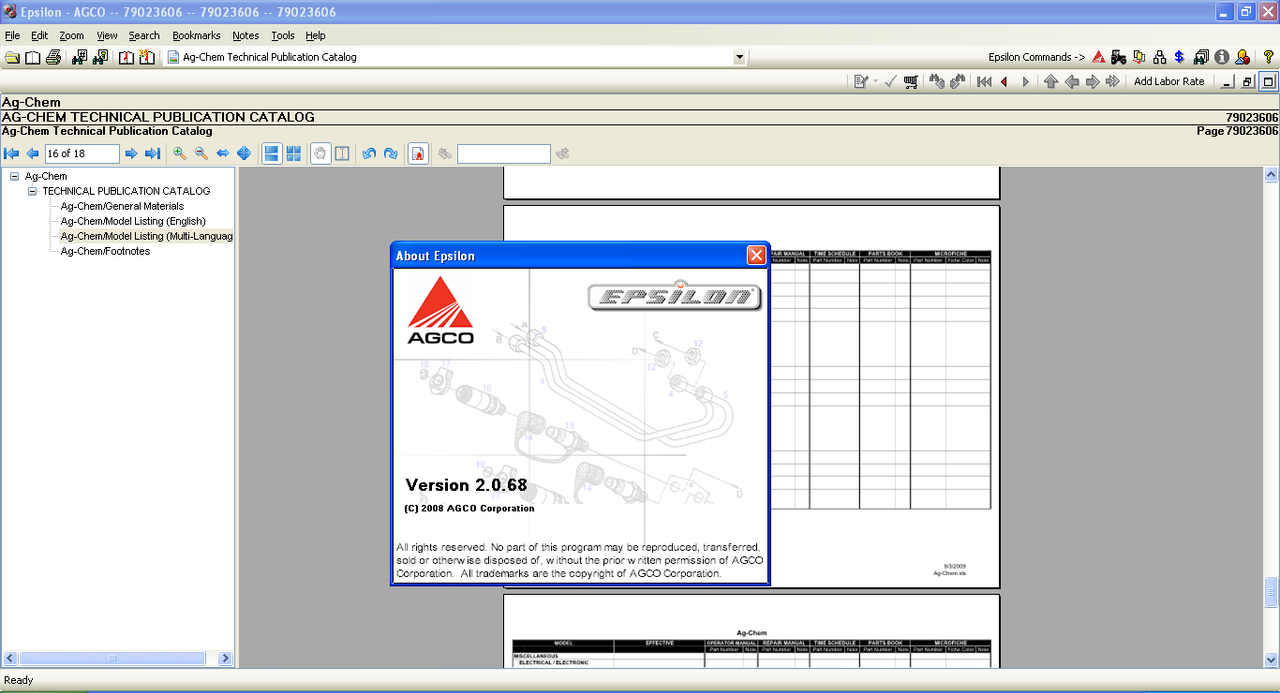Click the first binoculars search icon
The width and height of the screenshot is (1280, 693).
pos(80,57)
